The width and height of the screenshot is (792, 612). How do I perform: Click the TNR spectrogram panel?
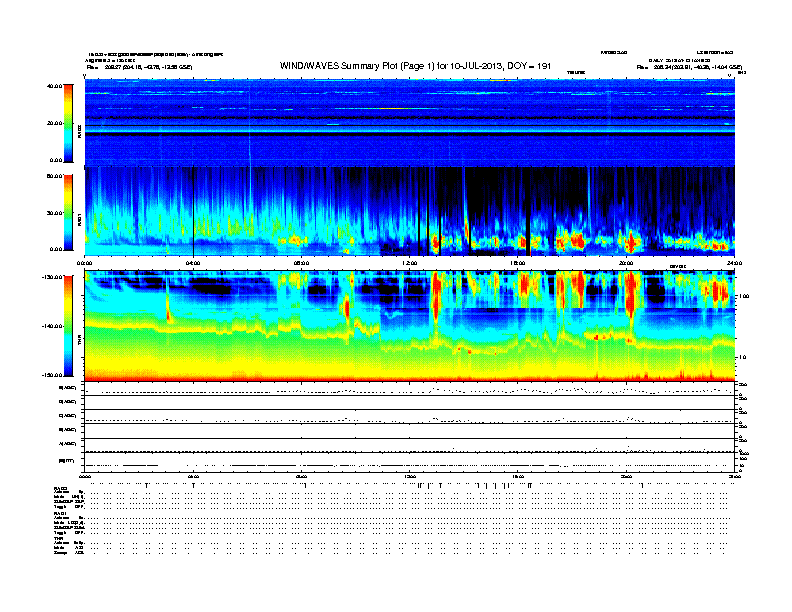410,326
